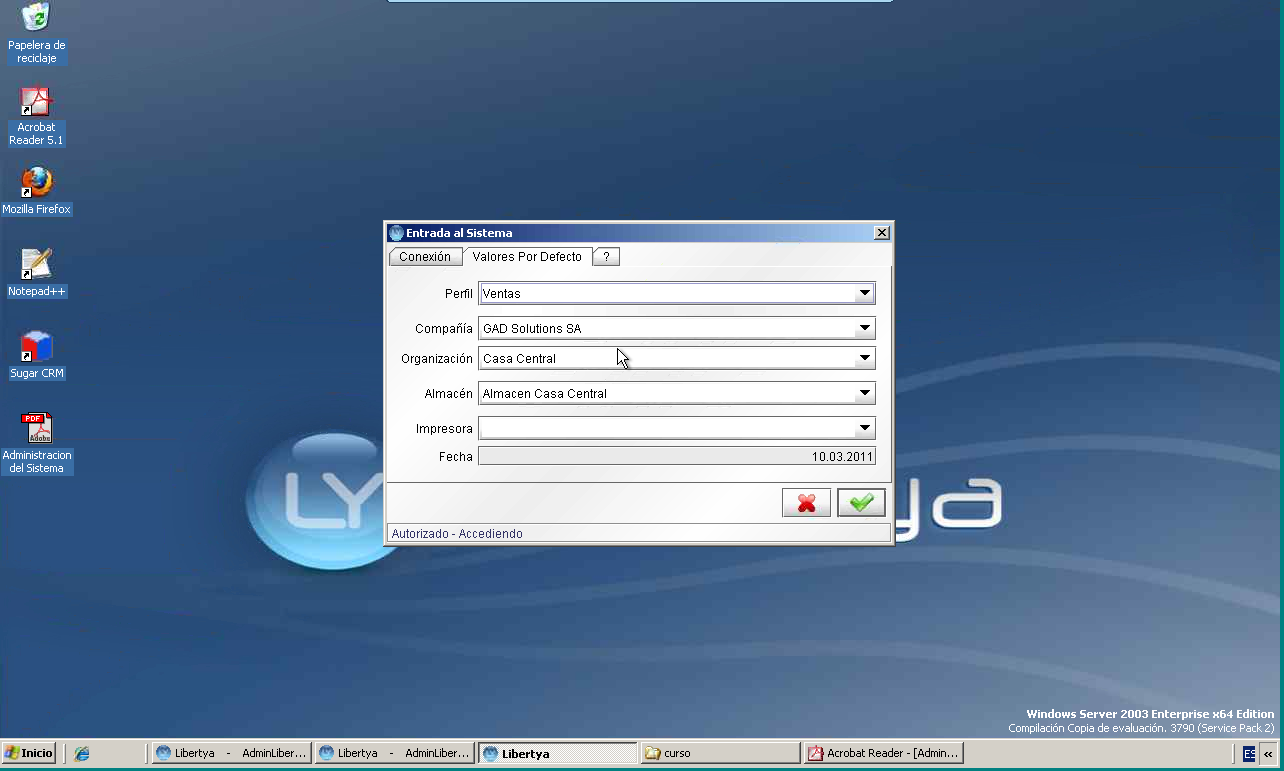Switch to the Conexión tab
The width and height of the screenshot is (1284, 771).
(x=425, y=257)
